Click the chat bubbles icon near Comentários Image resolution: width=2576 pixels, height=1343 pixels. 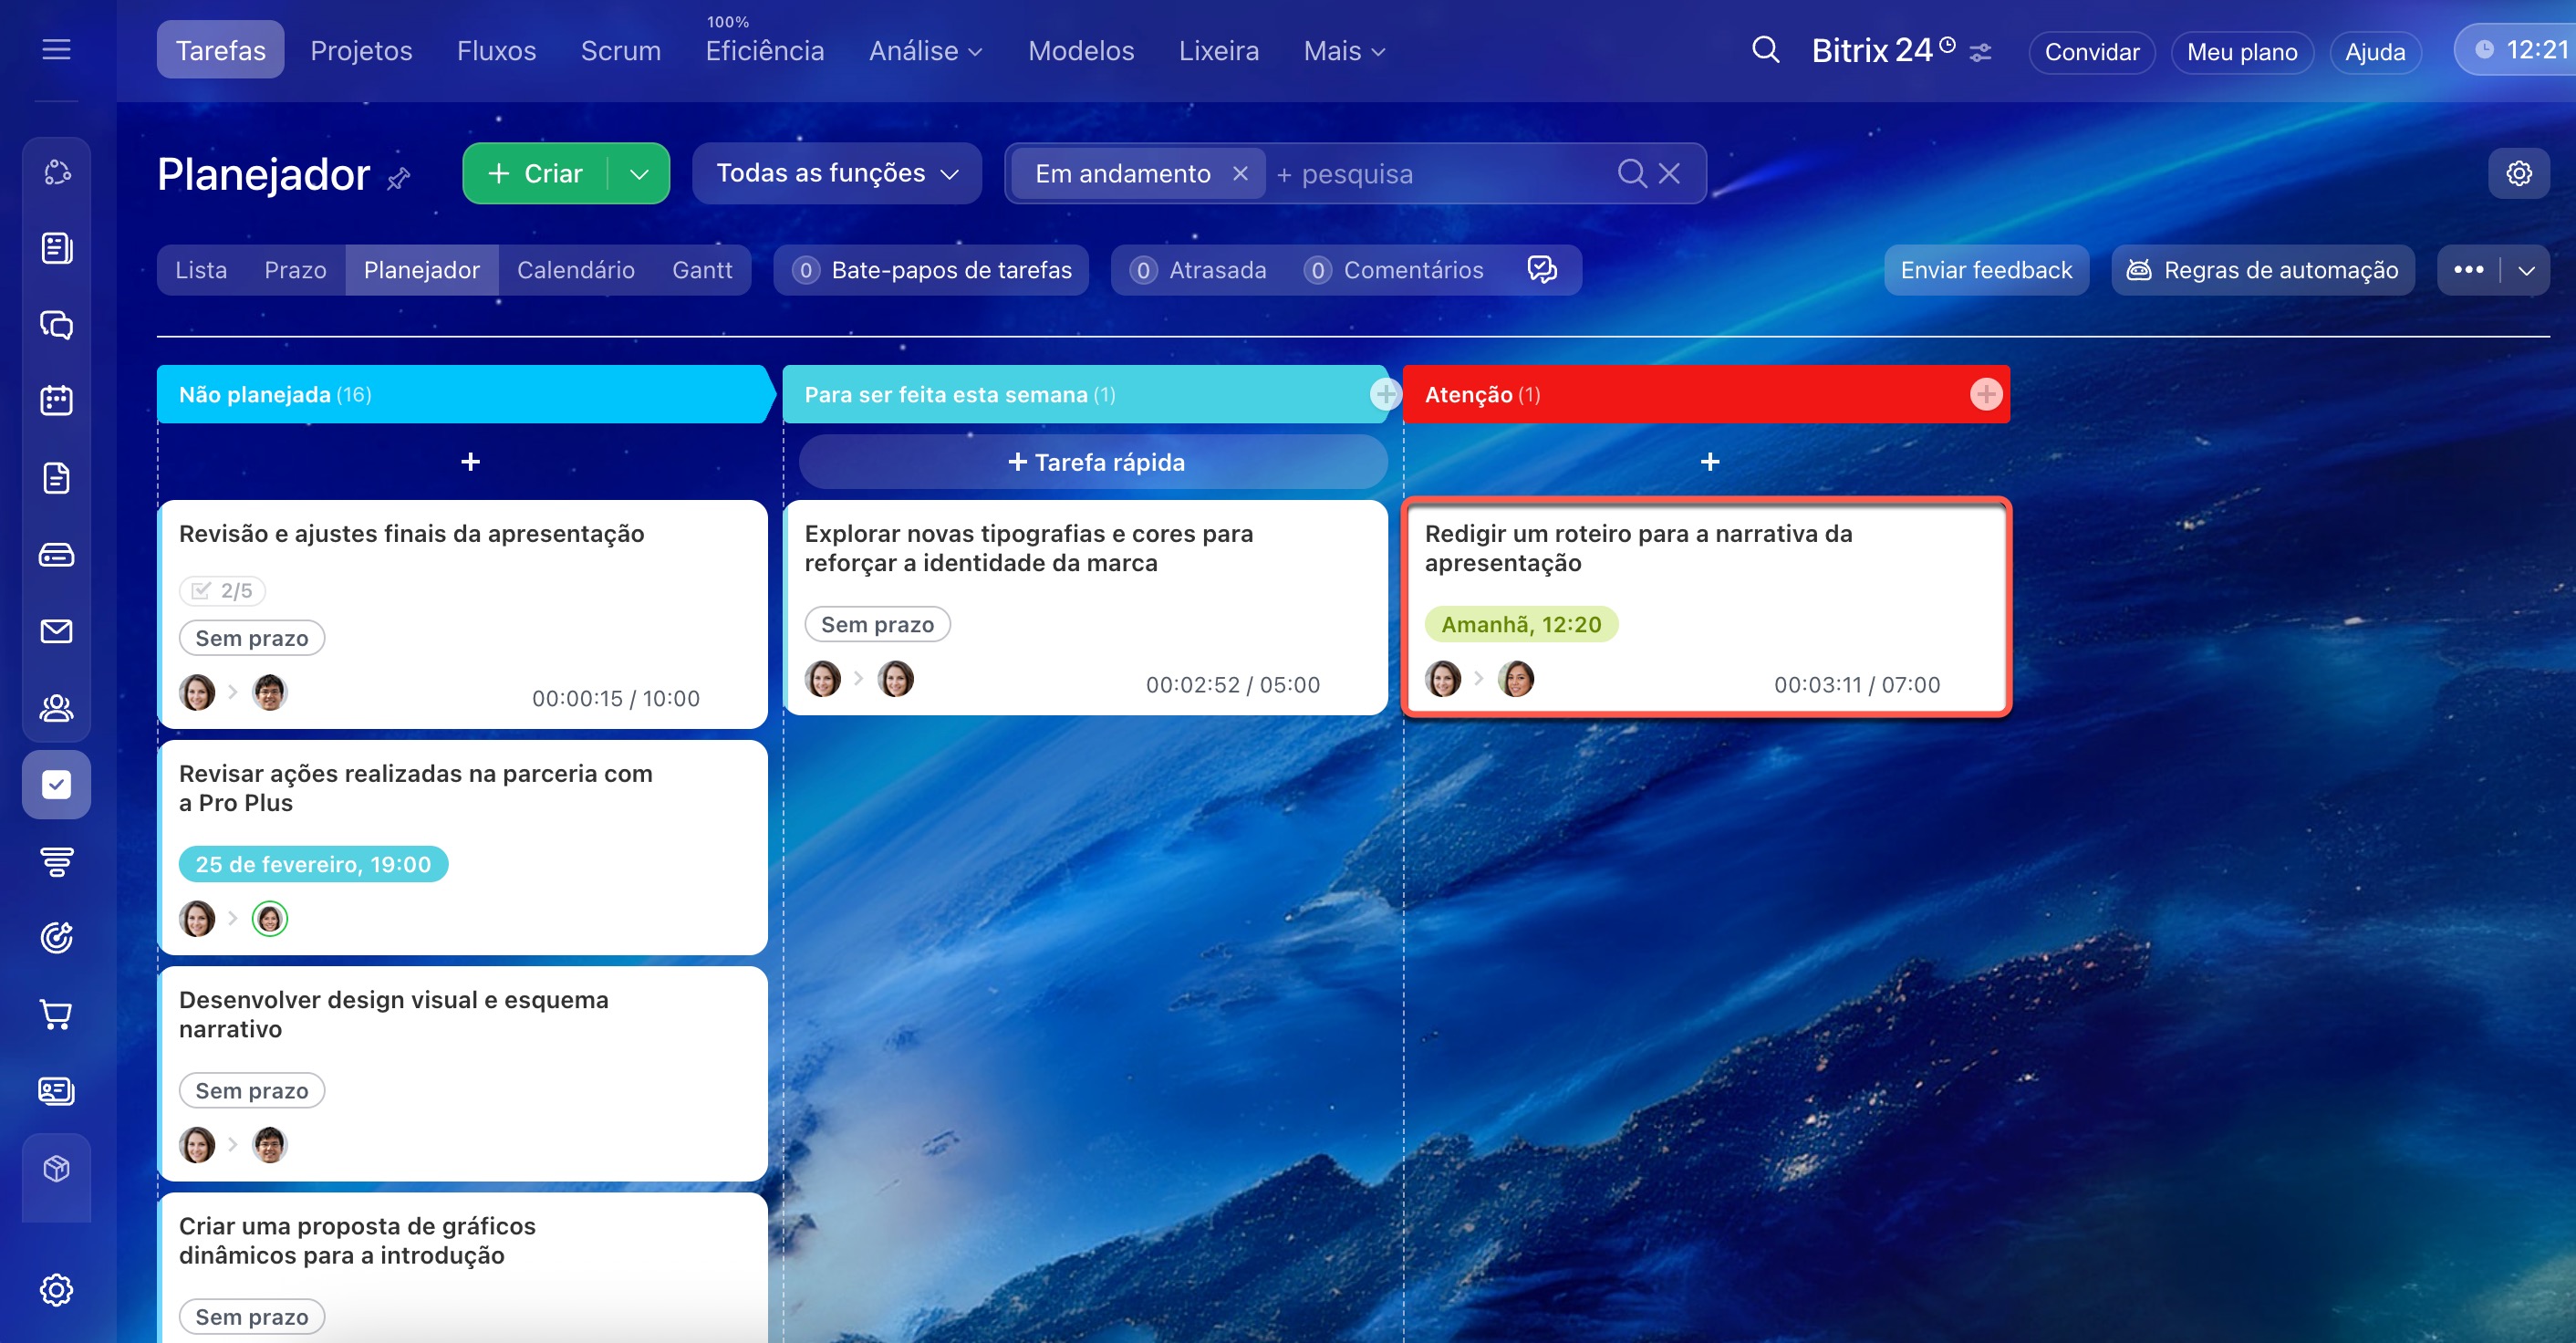(x=1541, y=270)
